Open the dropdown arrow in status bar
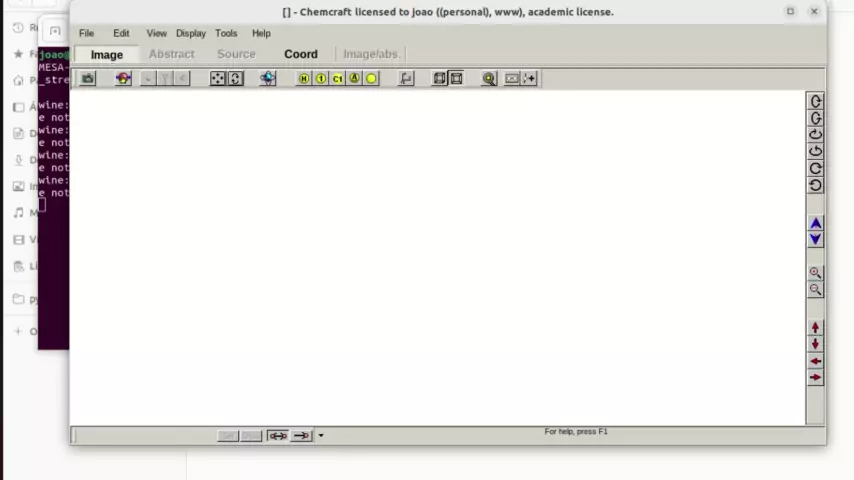The width and height of the screenshot is (854, 480). (321, 435)
